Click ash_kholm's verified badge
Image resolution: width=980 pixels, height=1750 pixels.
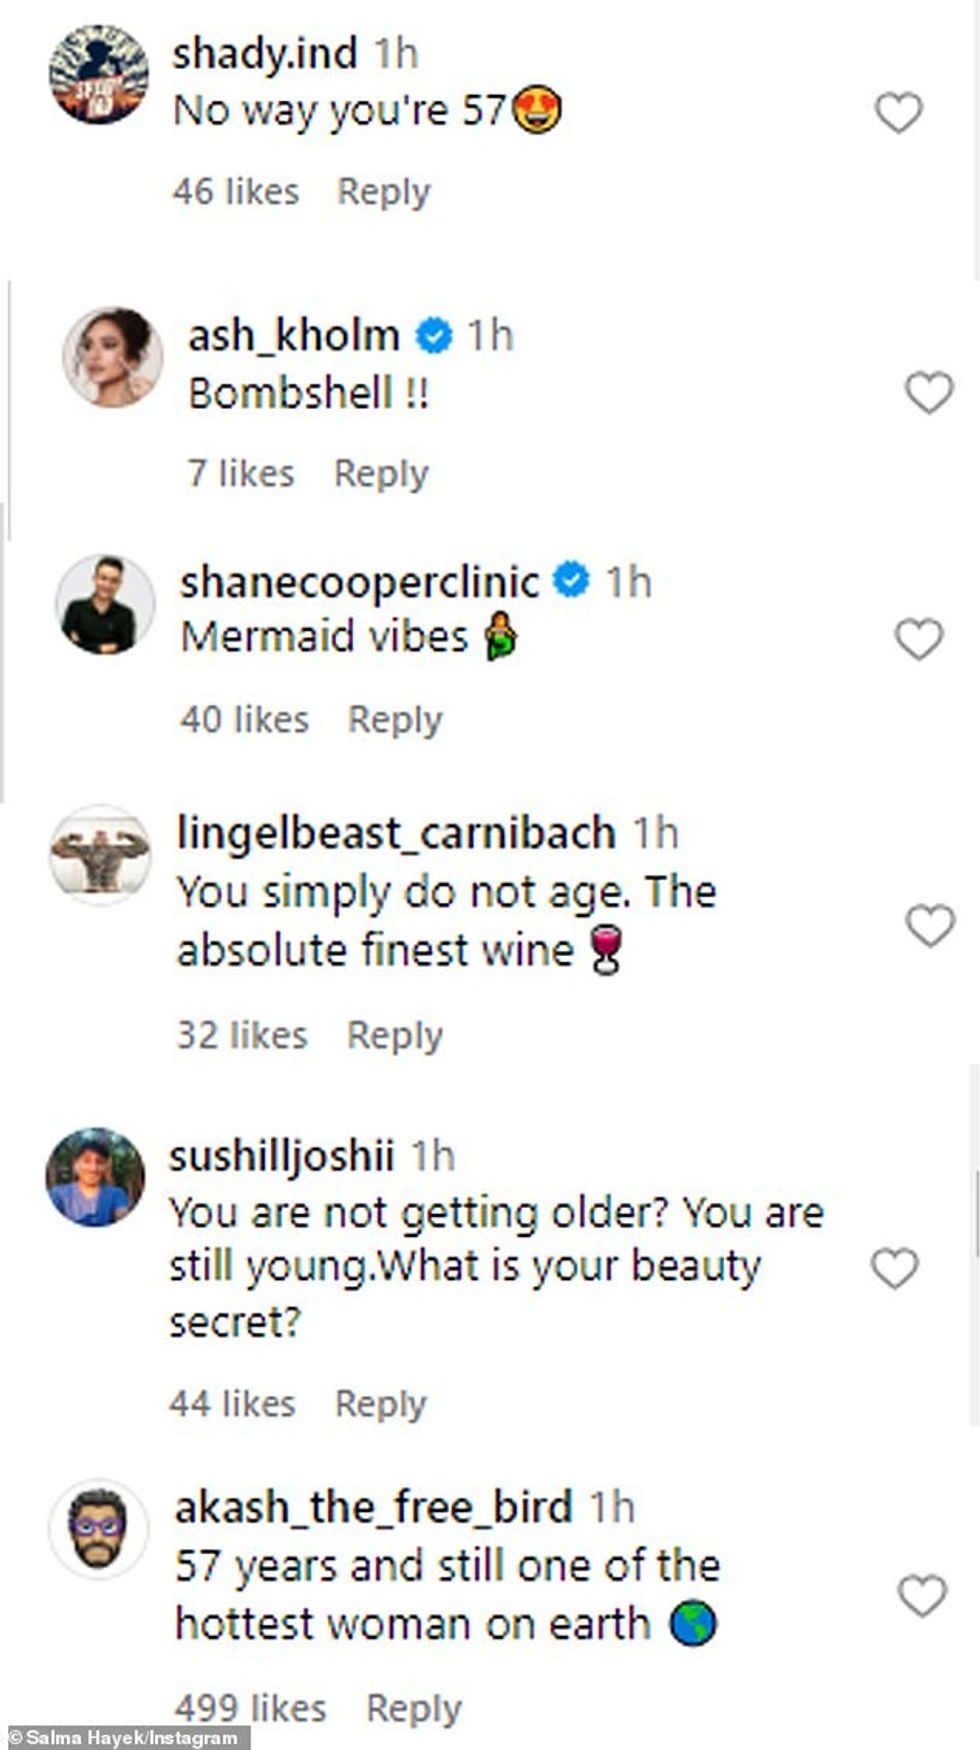(434, 335)
